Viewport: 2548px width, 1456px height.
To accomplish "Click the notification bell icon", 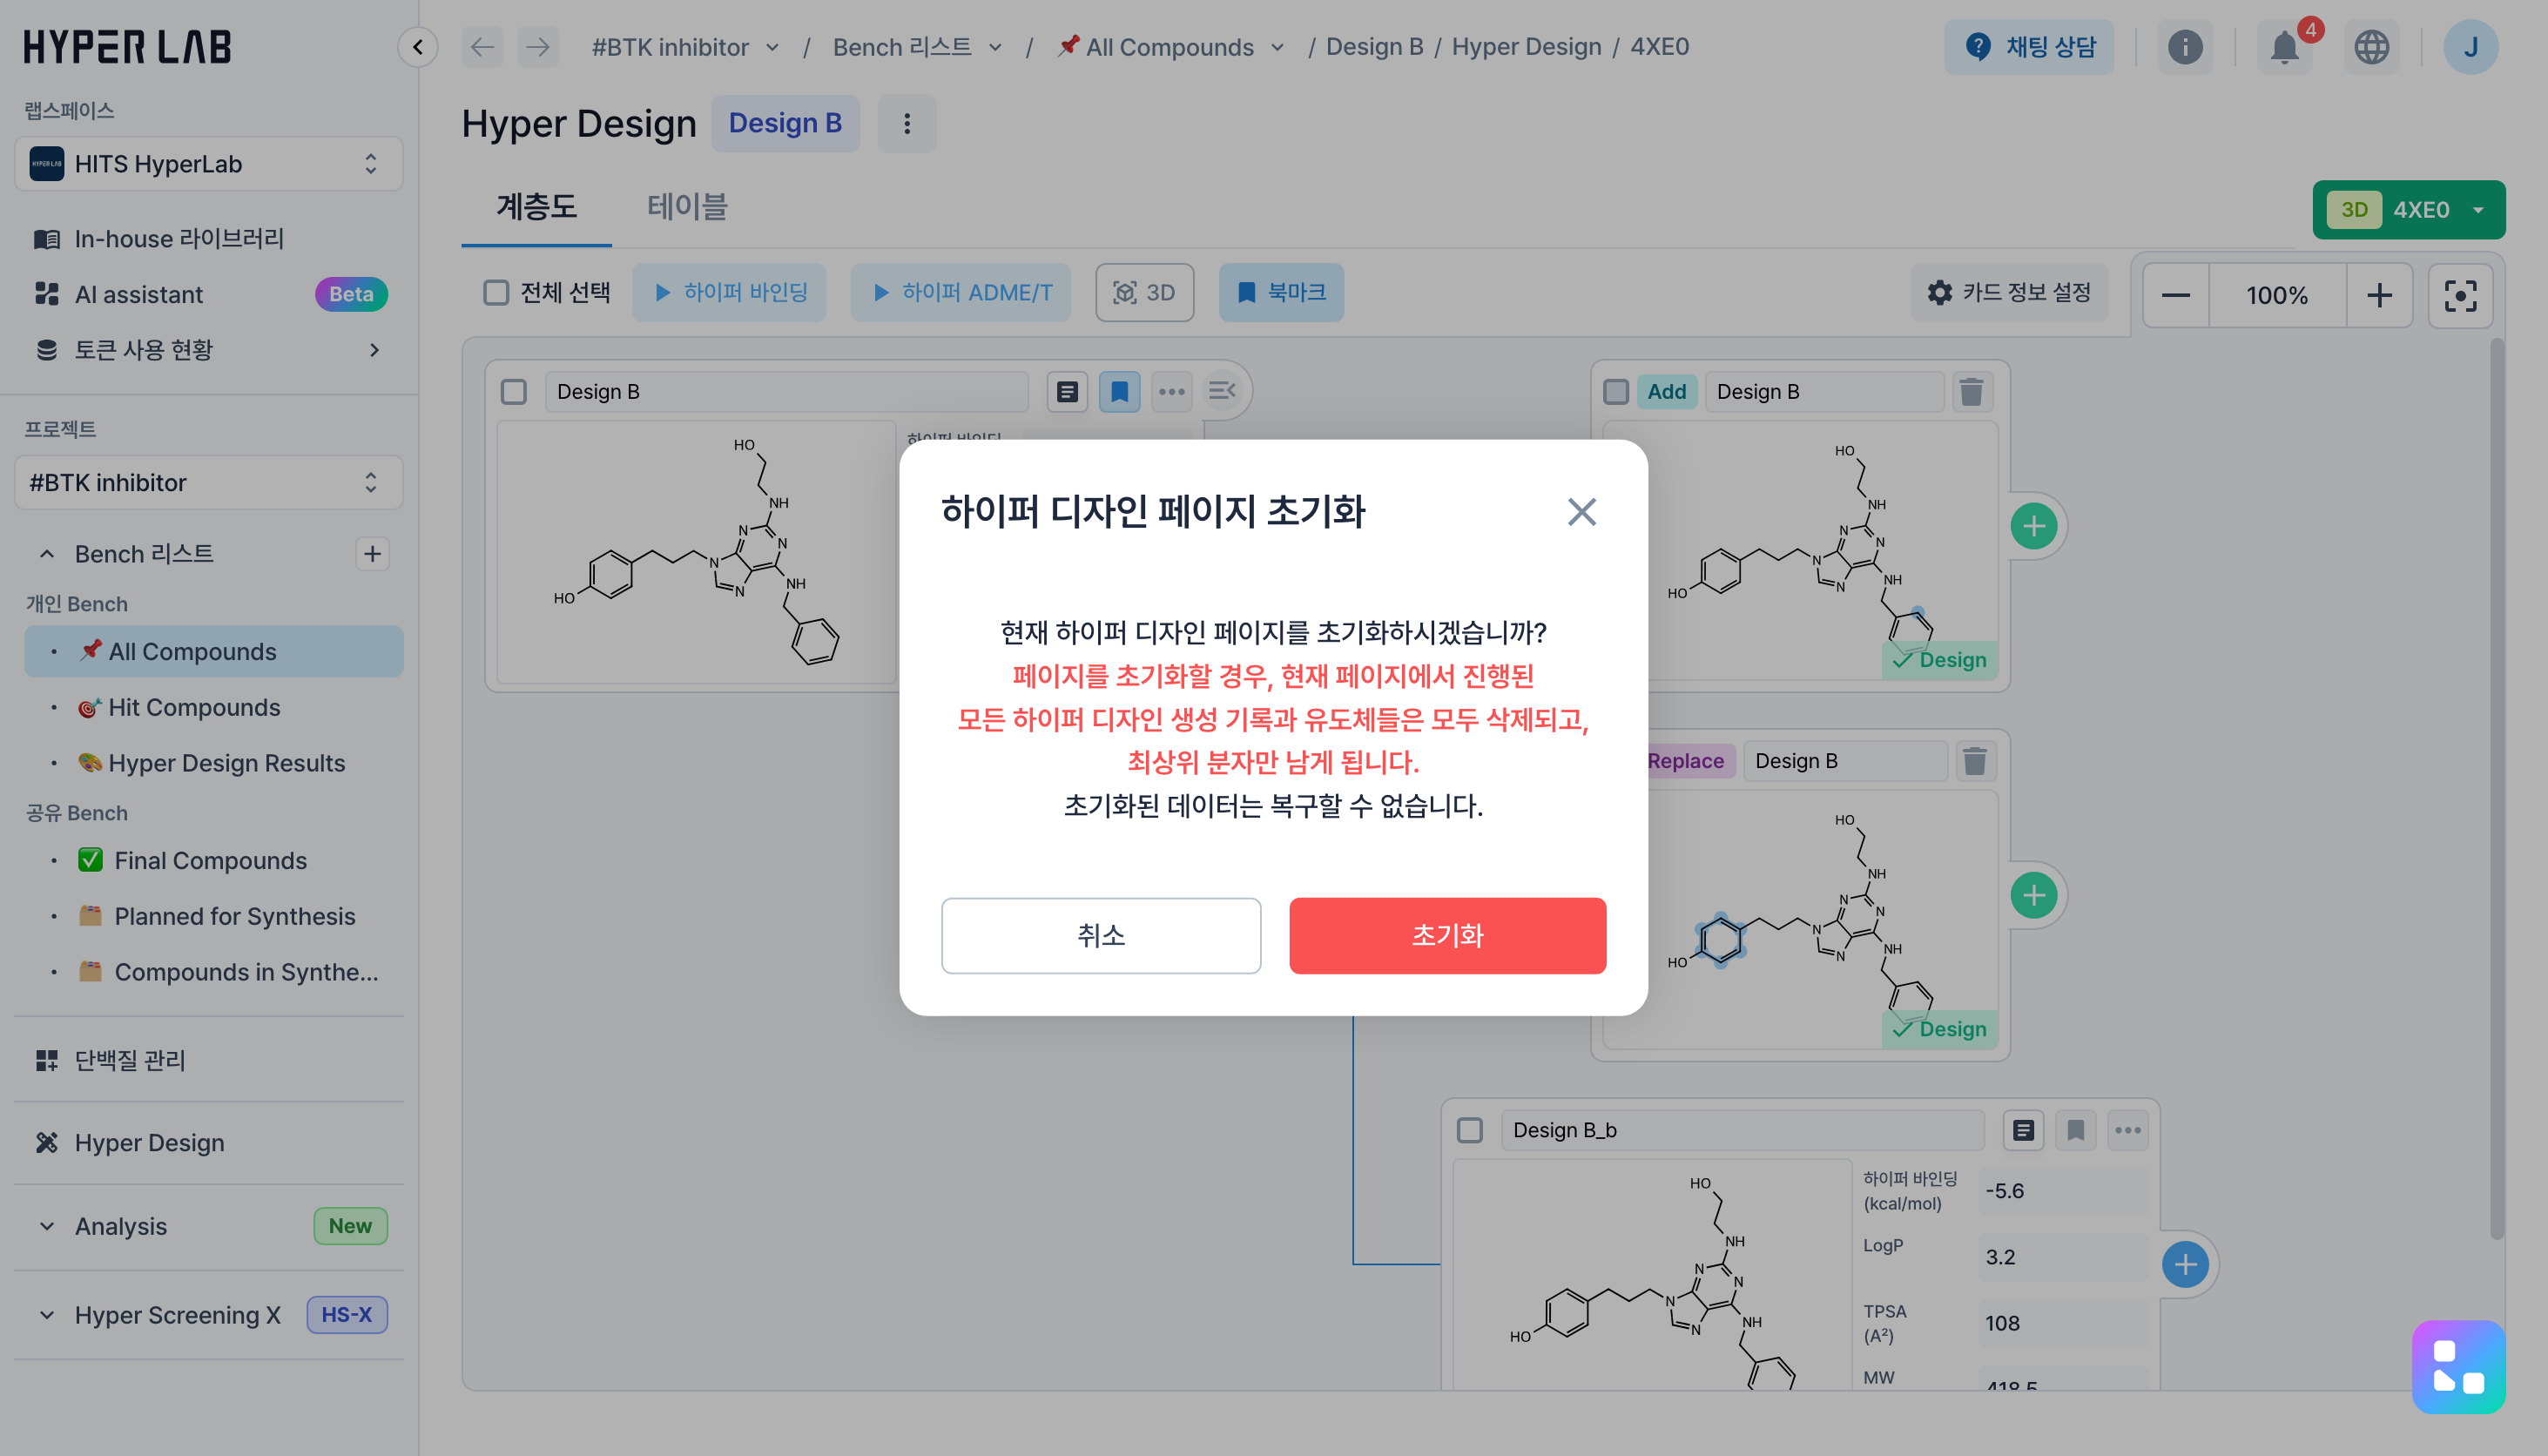I will (2283, 47).
